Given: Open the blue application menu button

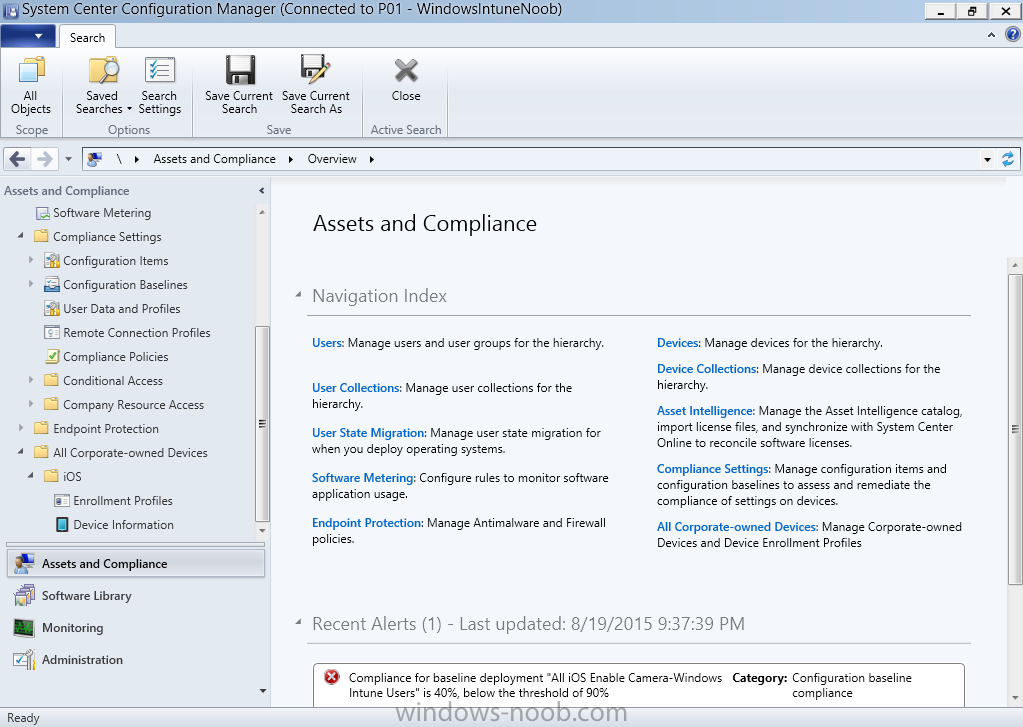Looking at the screenshot, I should 27,36.
